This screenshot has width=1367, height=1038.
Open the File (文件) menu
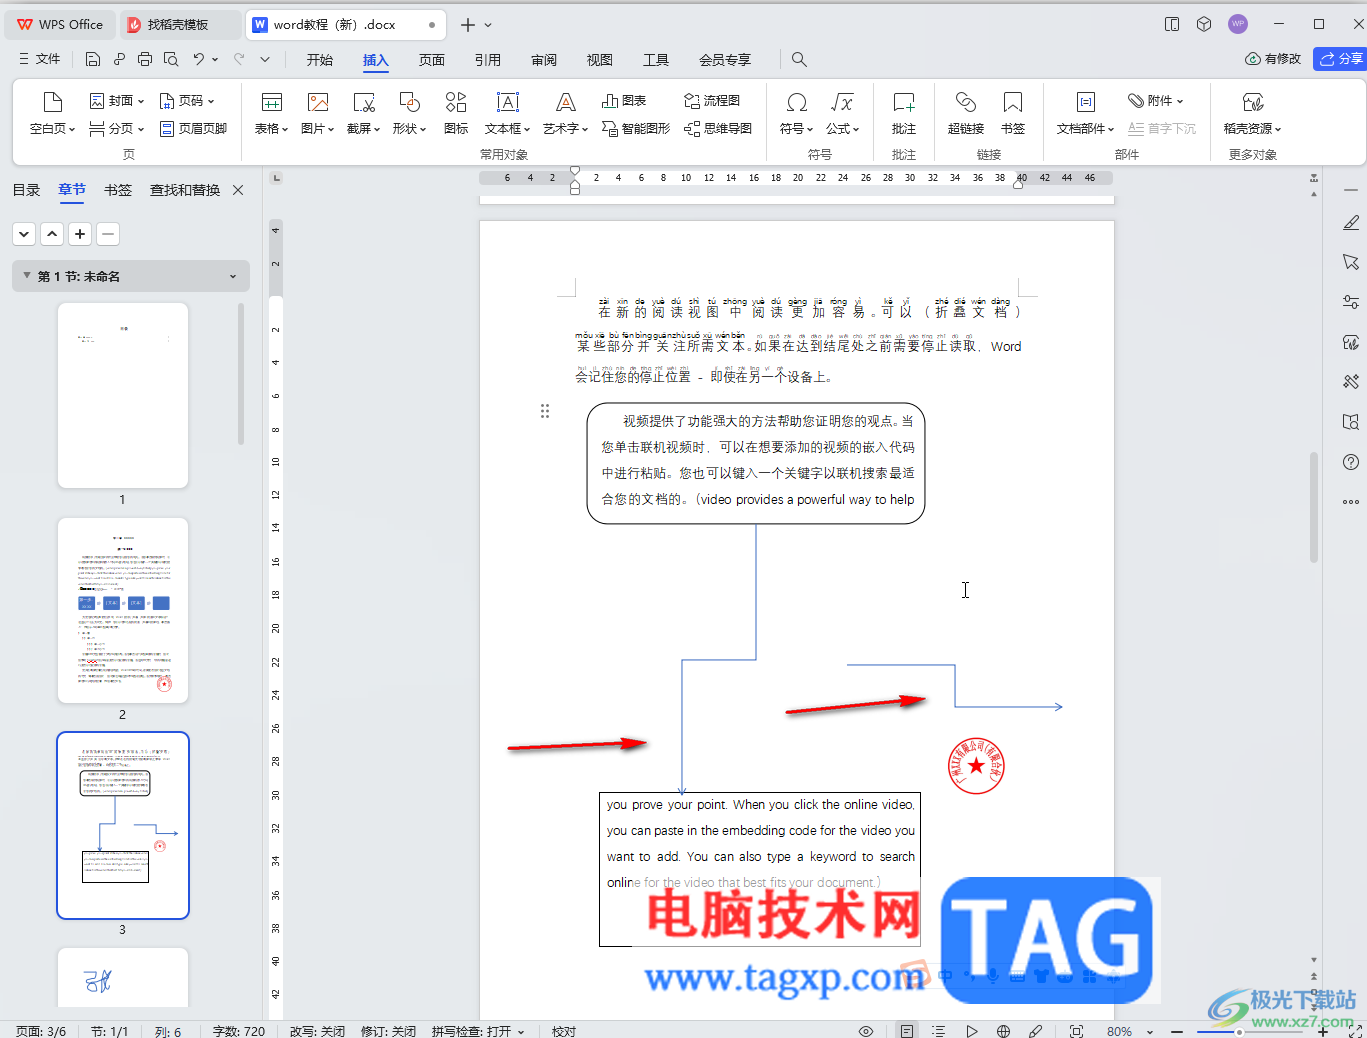(40, 59)
